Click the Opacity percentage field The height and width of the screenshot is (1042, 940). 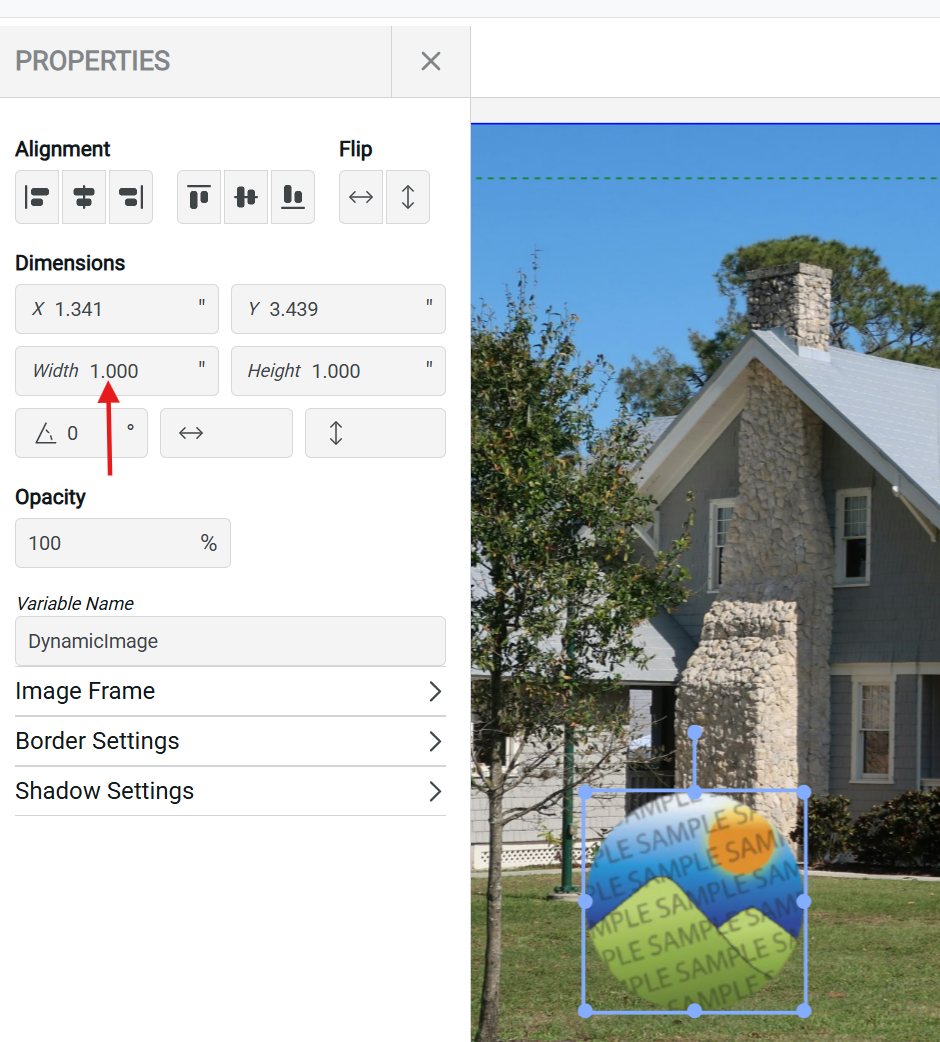click(x=110, y=543)
